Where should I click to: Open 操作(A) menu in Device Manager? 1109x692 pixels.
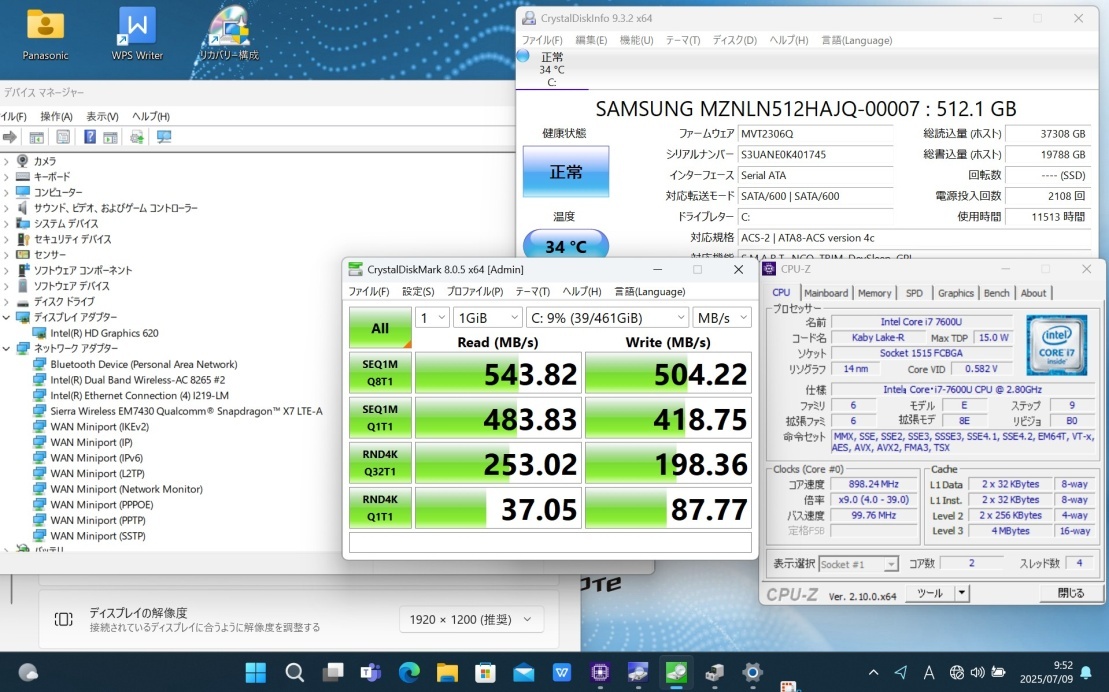point(57,116)
